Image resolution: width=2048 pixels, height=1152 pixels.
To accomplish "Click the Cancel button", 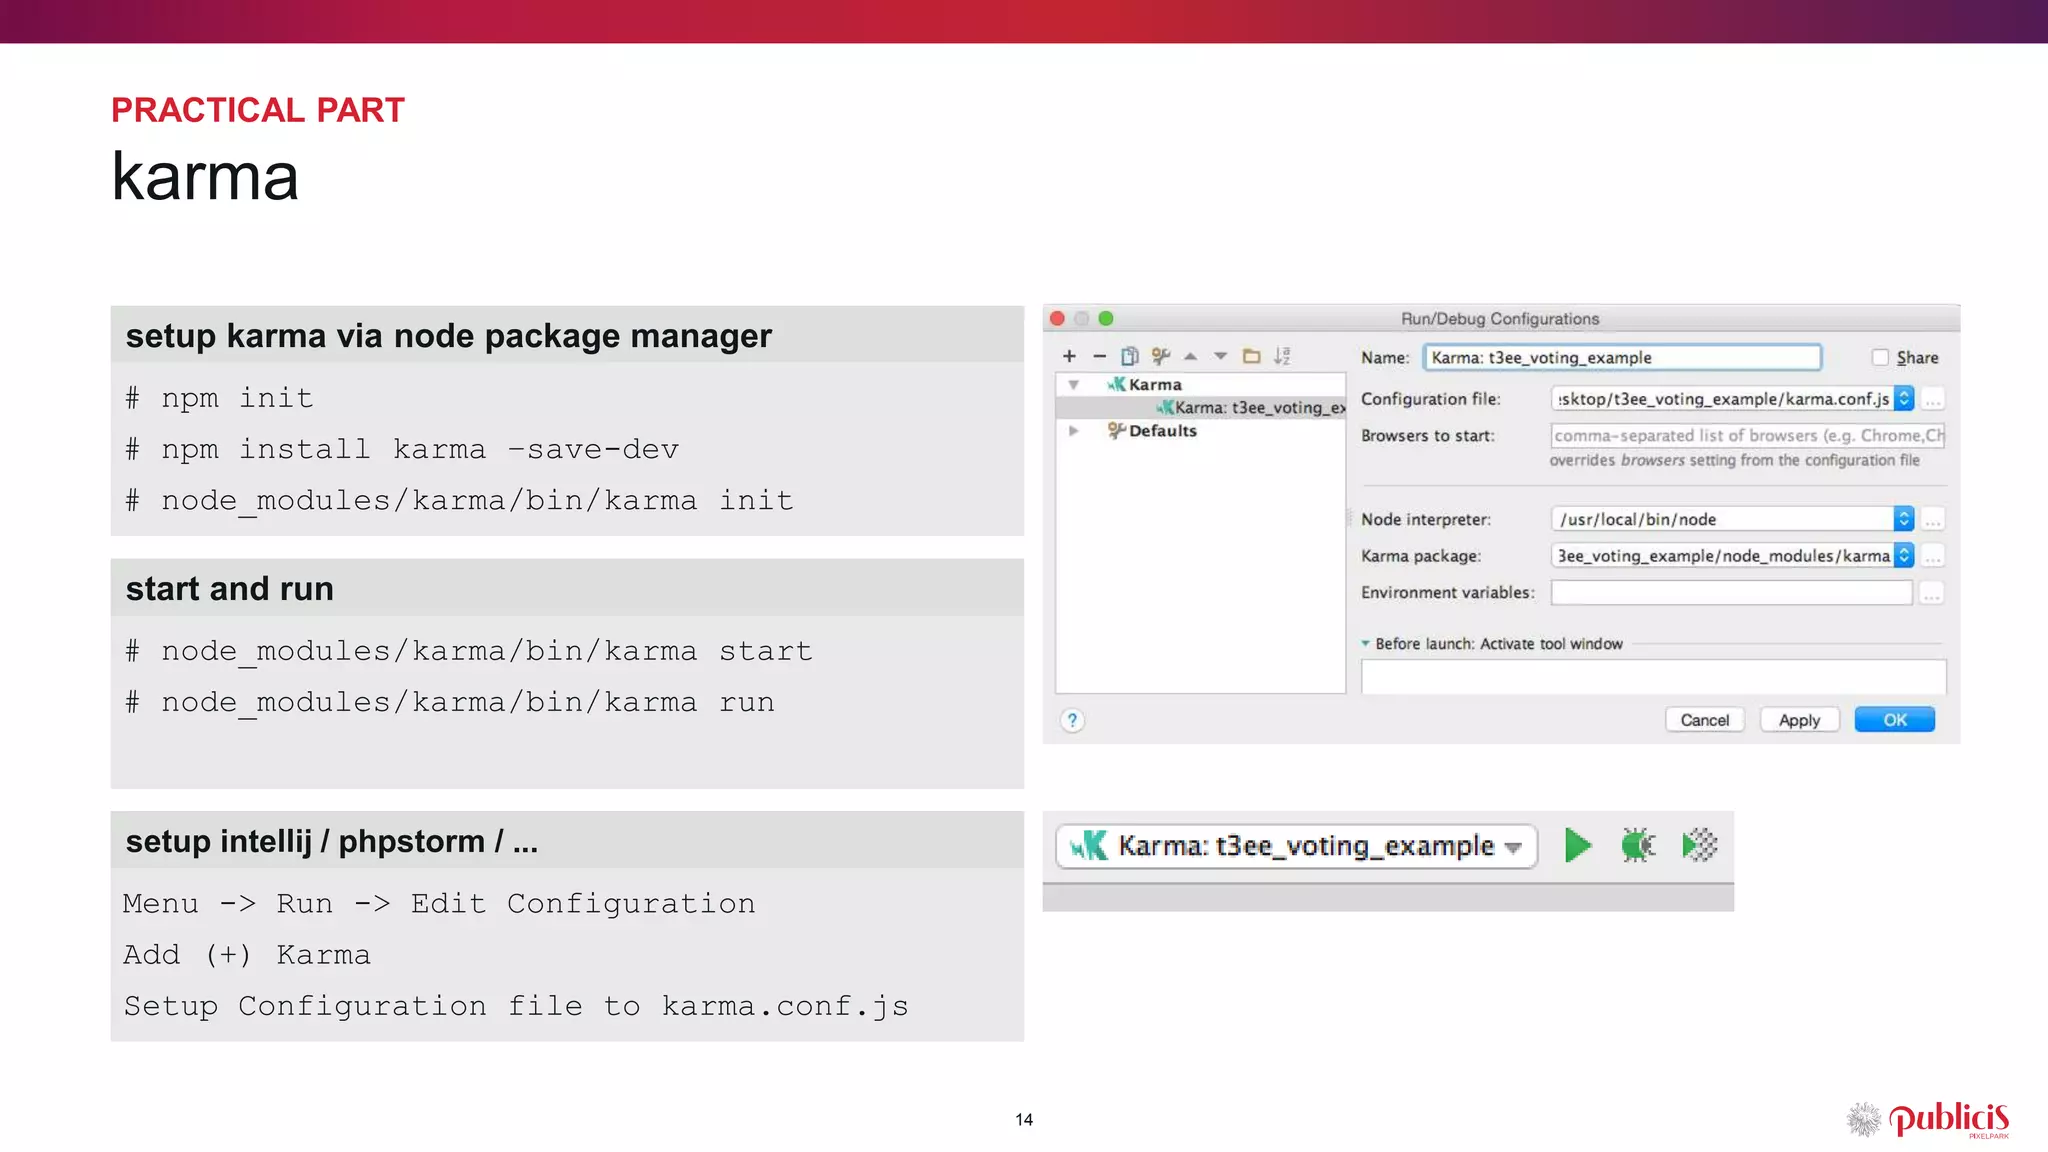I will pos(1704,720).
